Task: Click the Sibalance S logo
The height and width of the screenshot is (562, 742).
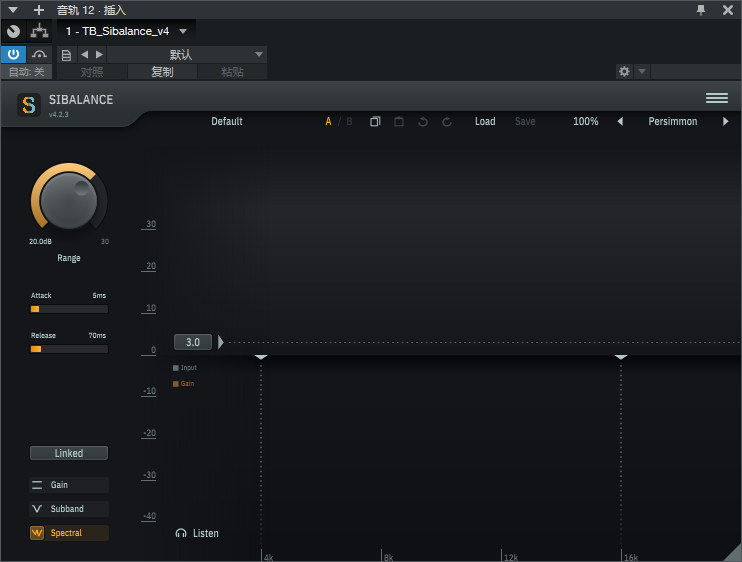Action: pyautogui.click(x=29, y=105)
